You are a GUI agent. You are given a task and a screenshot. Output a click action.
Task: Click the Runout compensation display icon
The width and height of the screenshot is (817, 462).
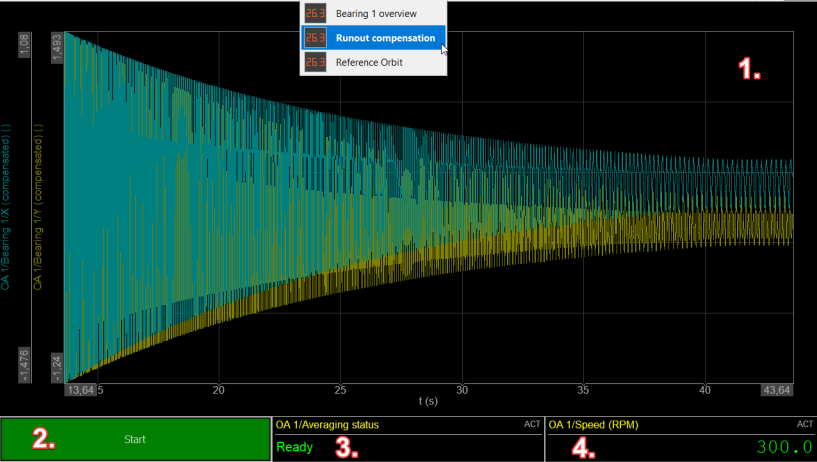coord(315,38)
